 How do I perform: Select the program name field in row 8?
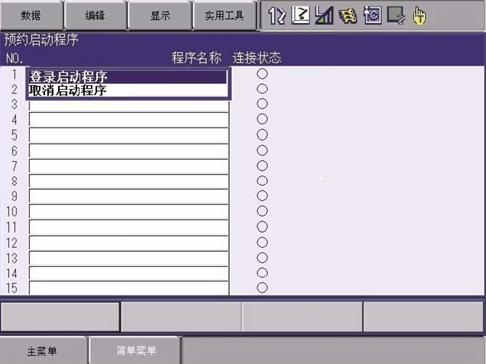[x=129, y=181]
